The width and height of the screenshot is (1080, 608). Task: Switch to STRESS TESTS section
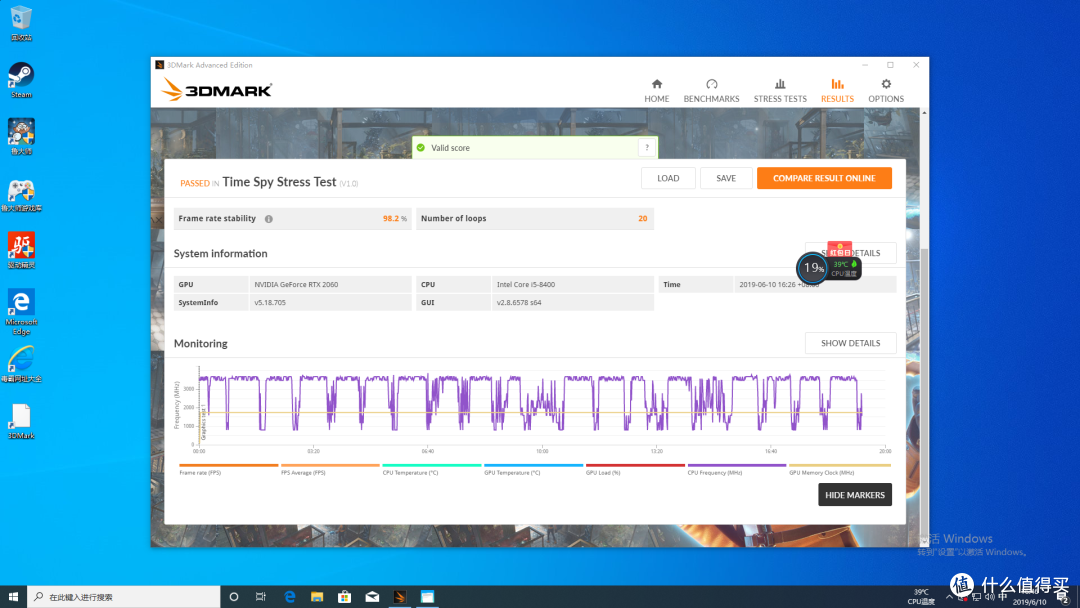[x=780, y=90]
